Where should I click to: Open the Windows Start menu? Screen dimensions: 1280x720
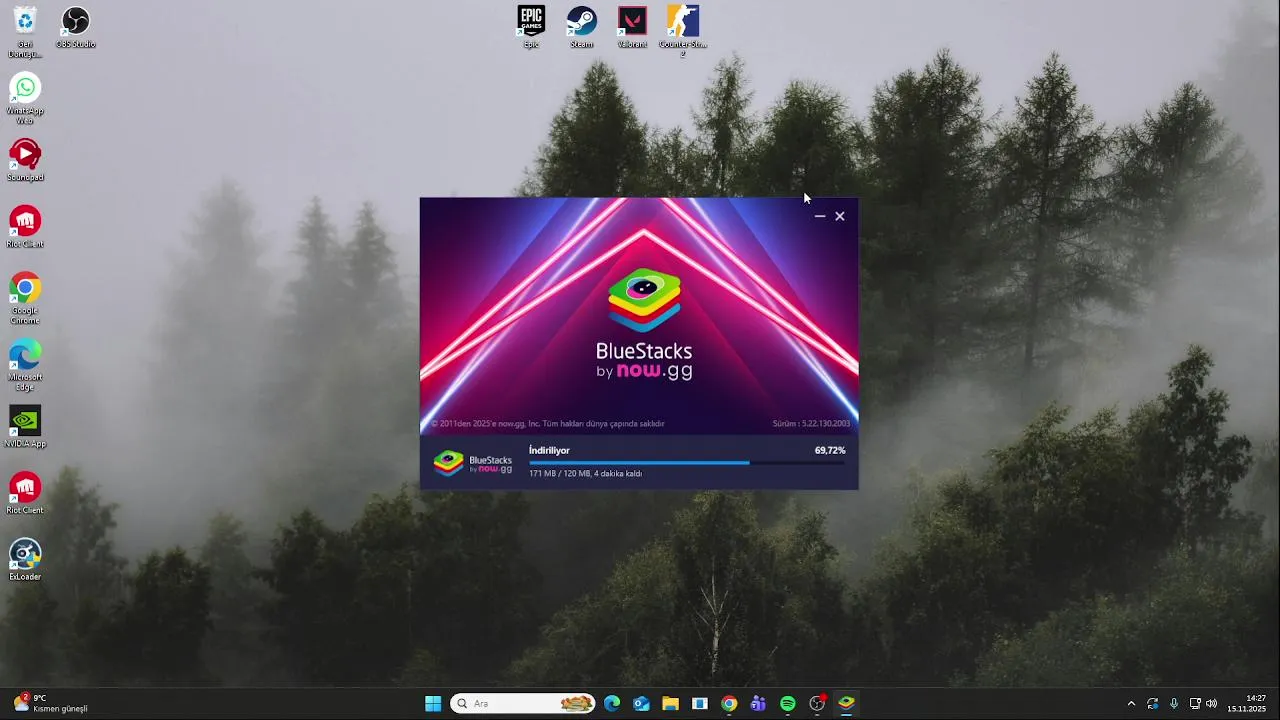tap(433, 704)
